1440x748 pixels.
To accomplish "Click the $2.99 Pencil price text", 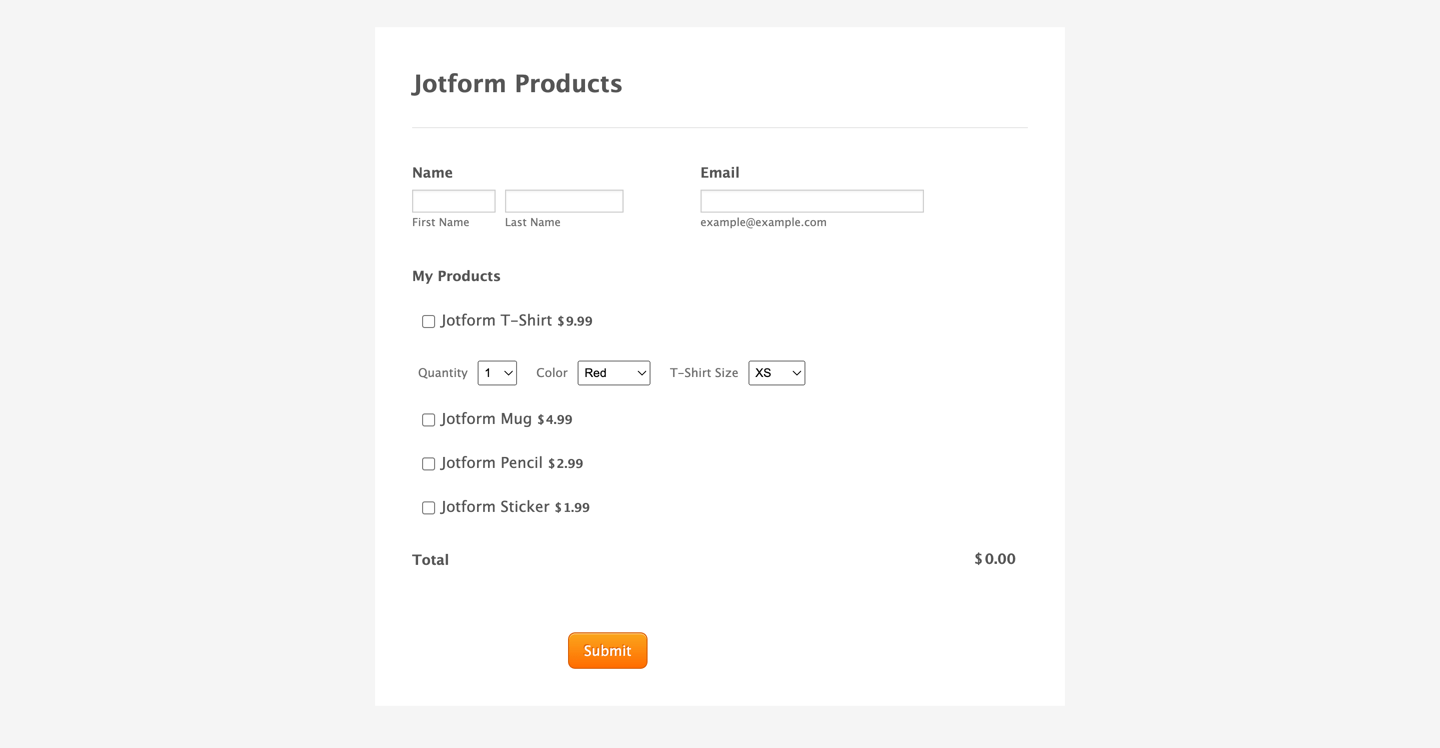I will (x=566, y=464).
